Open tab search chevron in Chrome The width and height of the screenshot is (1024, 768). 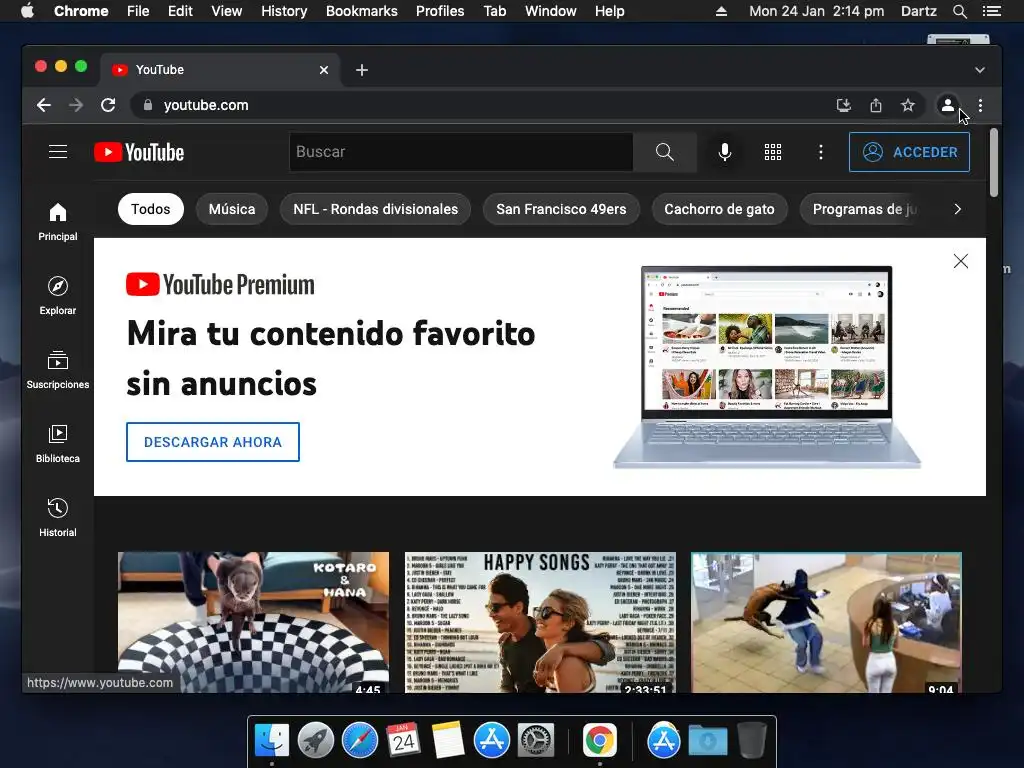click(x=980, y=70)
